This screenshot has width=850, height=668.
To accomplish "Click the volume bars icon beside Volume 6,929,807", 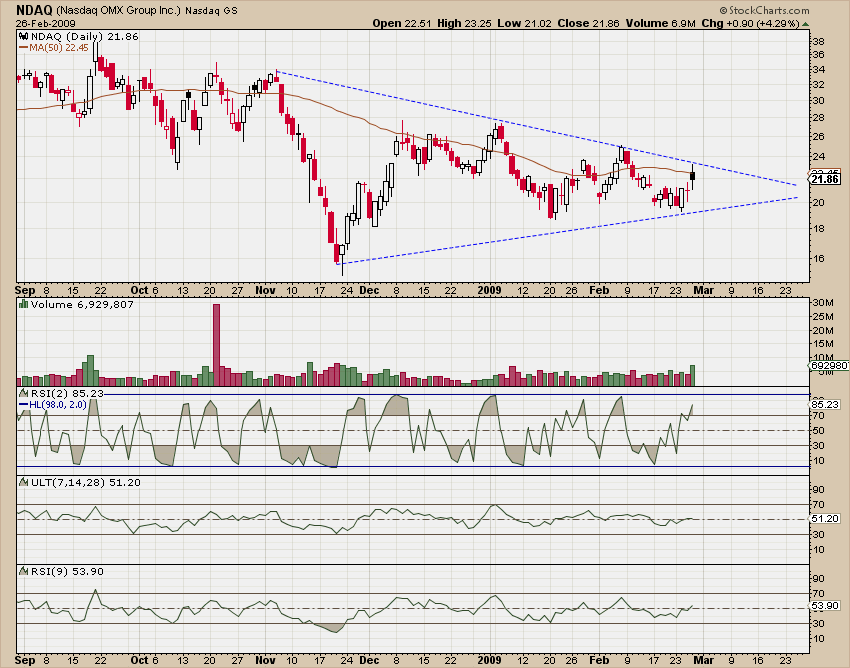I will (x=24, y=305).
